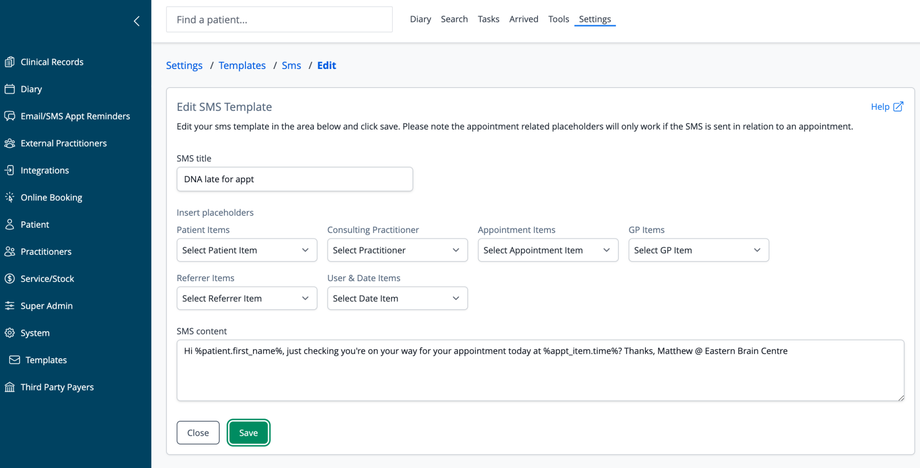920x468 pixels.
Task: Switch to the Tasks tab
Action: point(488,19)
